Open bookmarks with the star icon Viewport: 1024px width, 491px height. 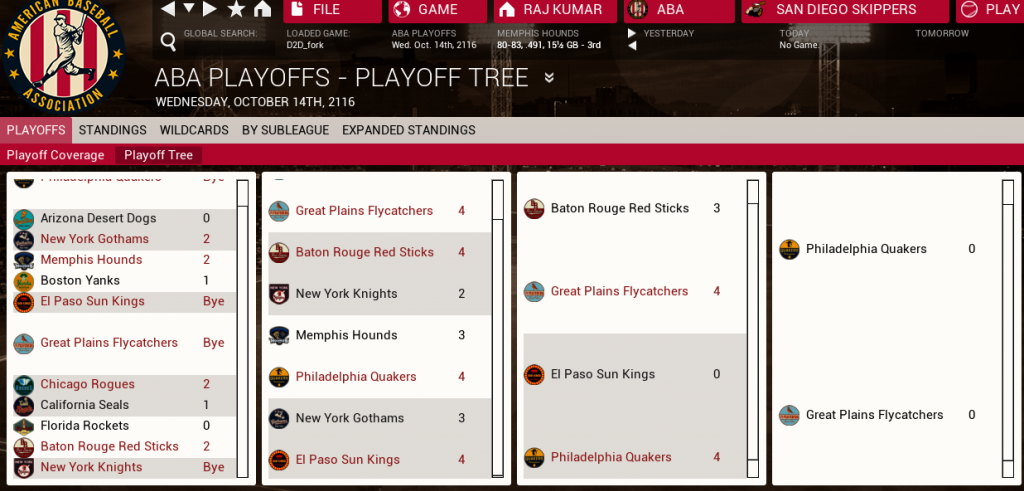click(x=236, y=9)
